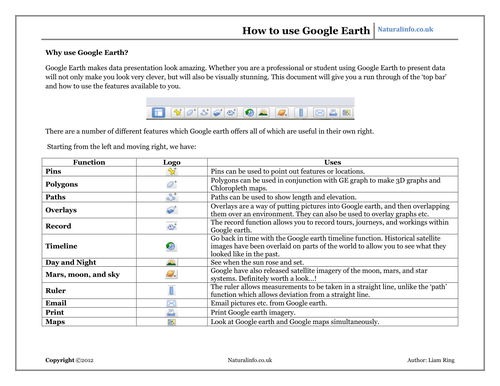Screen dimensions: 500x386
Task: Click the Pins logo in table row
Action: (x=171, y=171)
